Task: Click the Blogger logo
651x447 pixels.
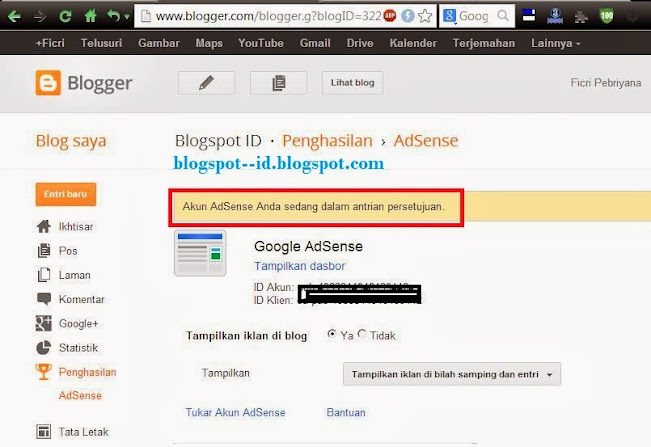Action: click(x=84, y=83)
